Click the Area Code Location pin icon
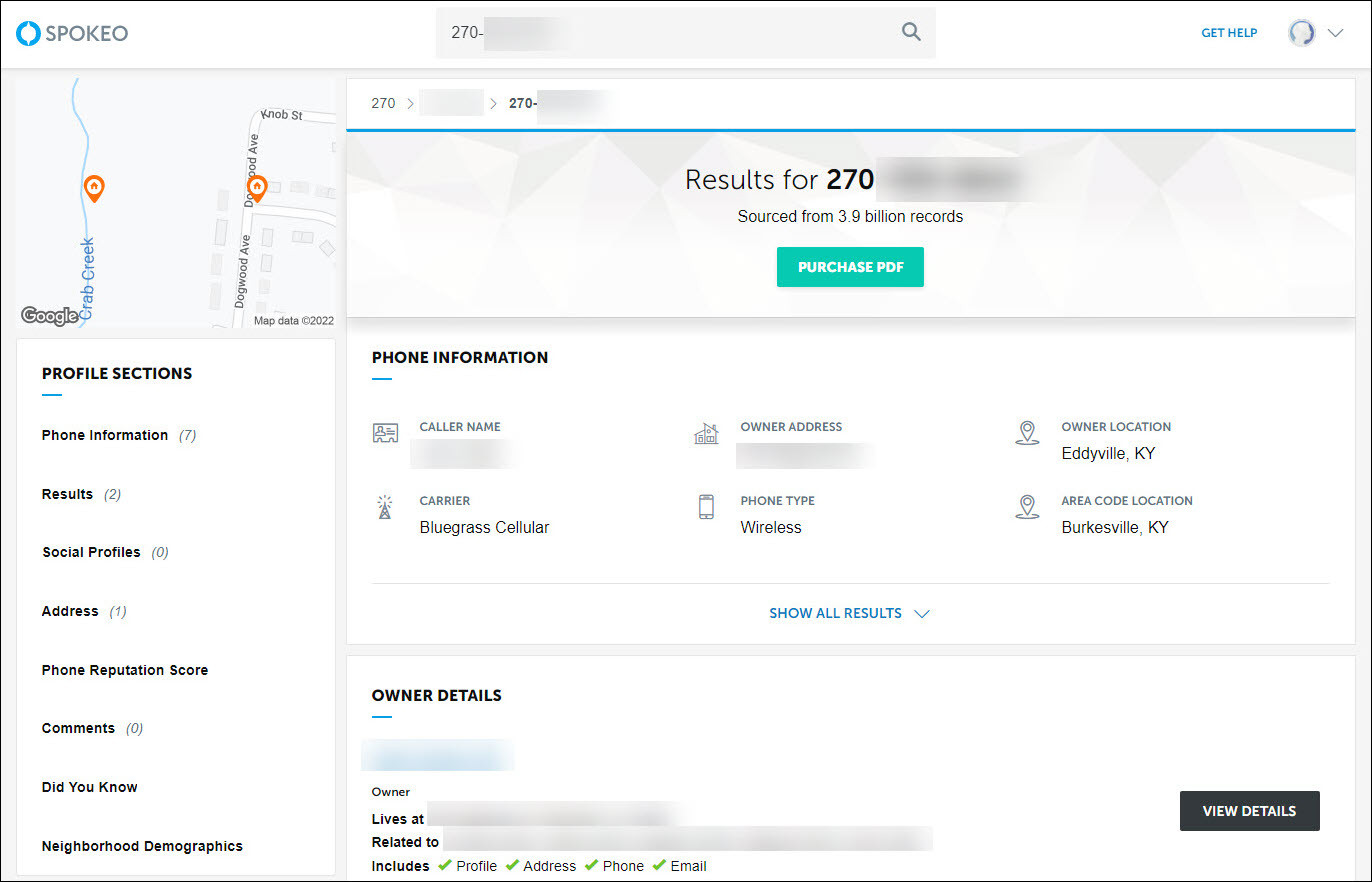 (x=1027, y=507)
